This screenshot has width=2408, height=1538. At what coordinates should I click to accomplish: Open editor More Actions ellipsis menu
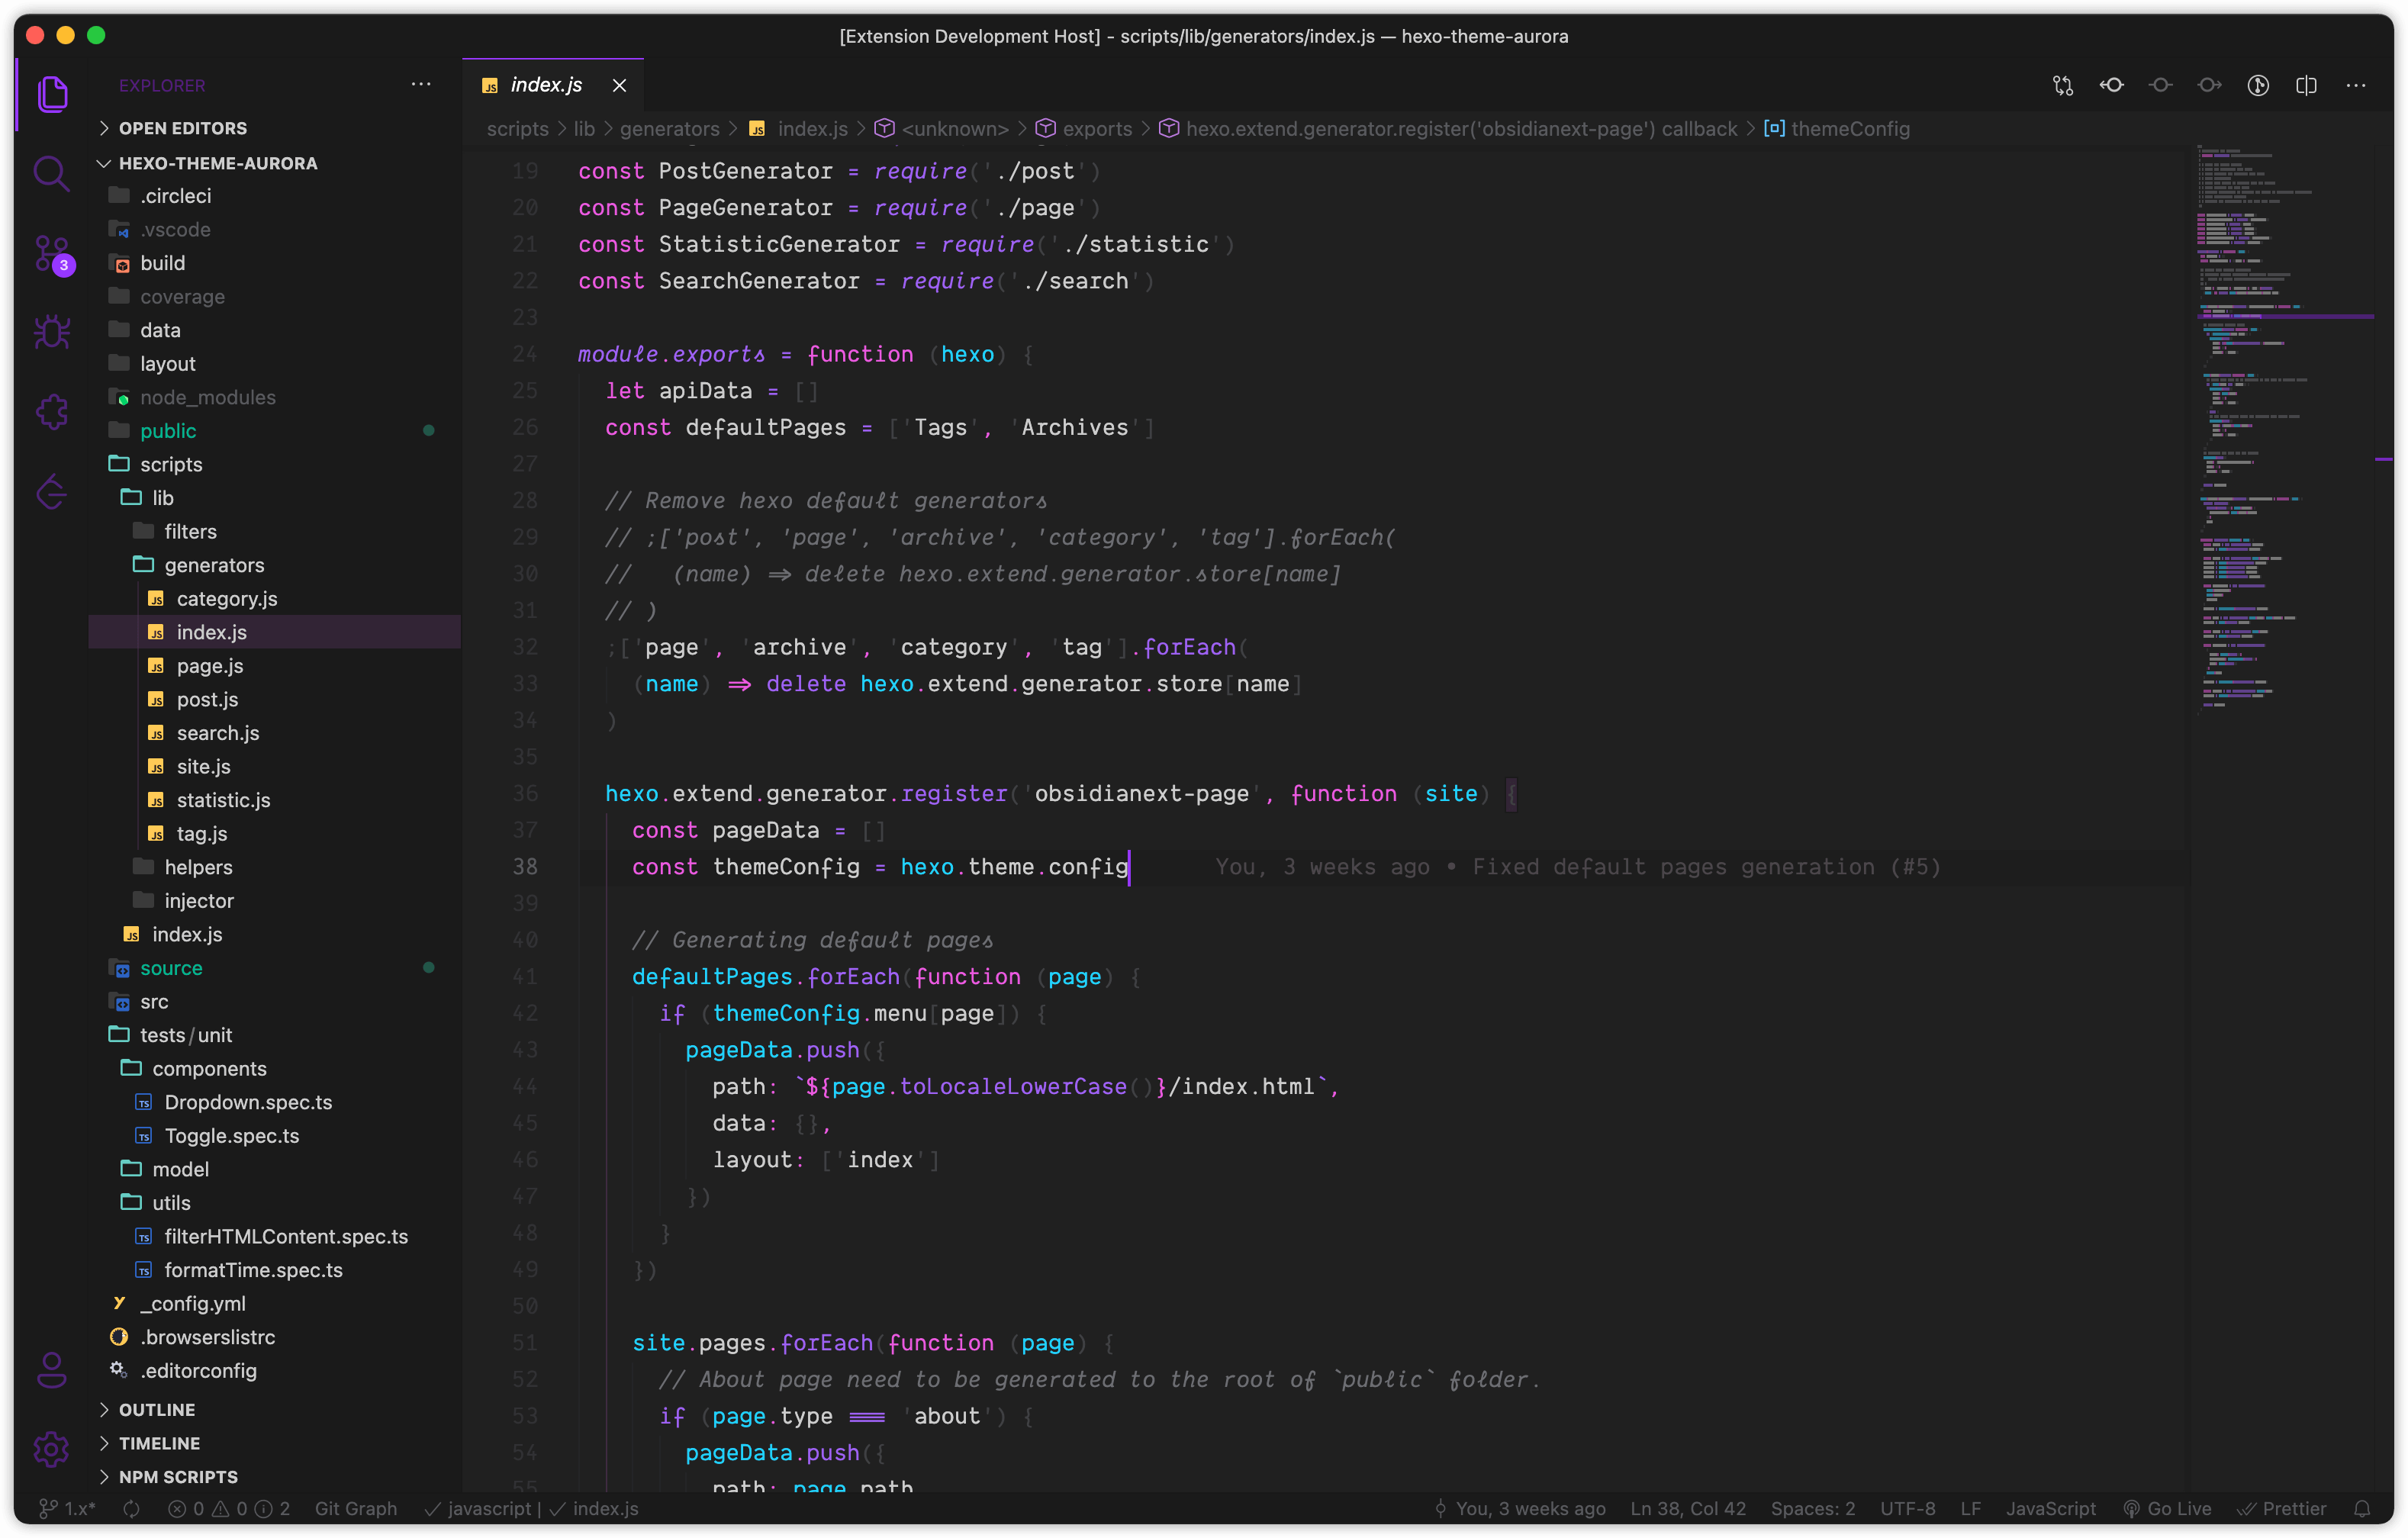[x=2356, y=86]
